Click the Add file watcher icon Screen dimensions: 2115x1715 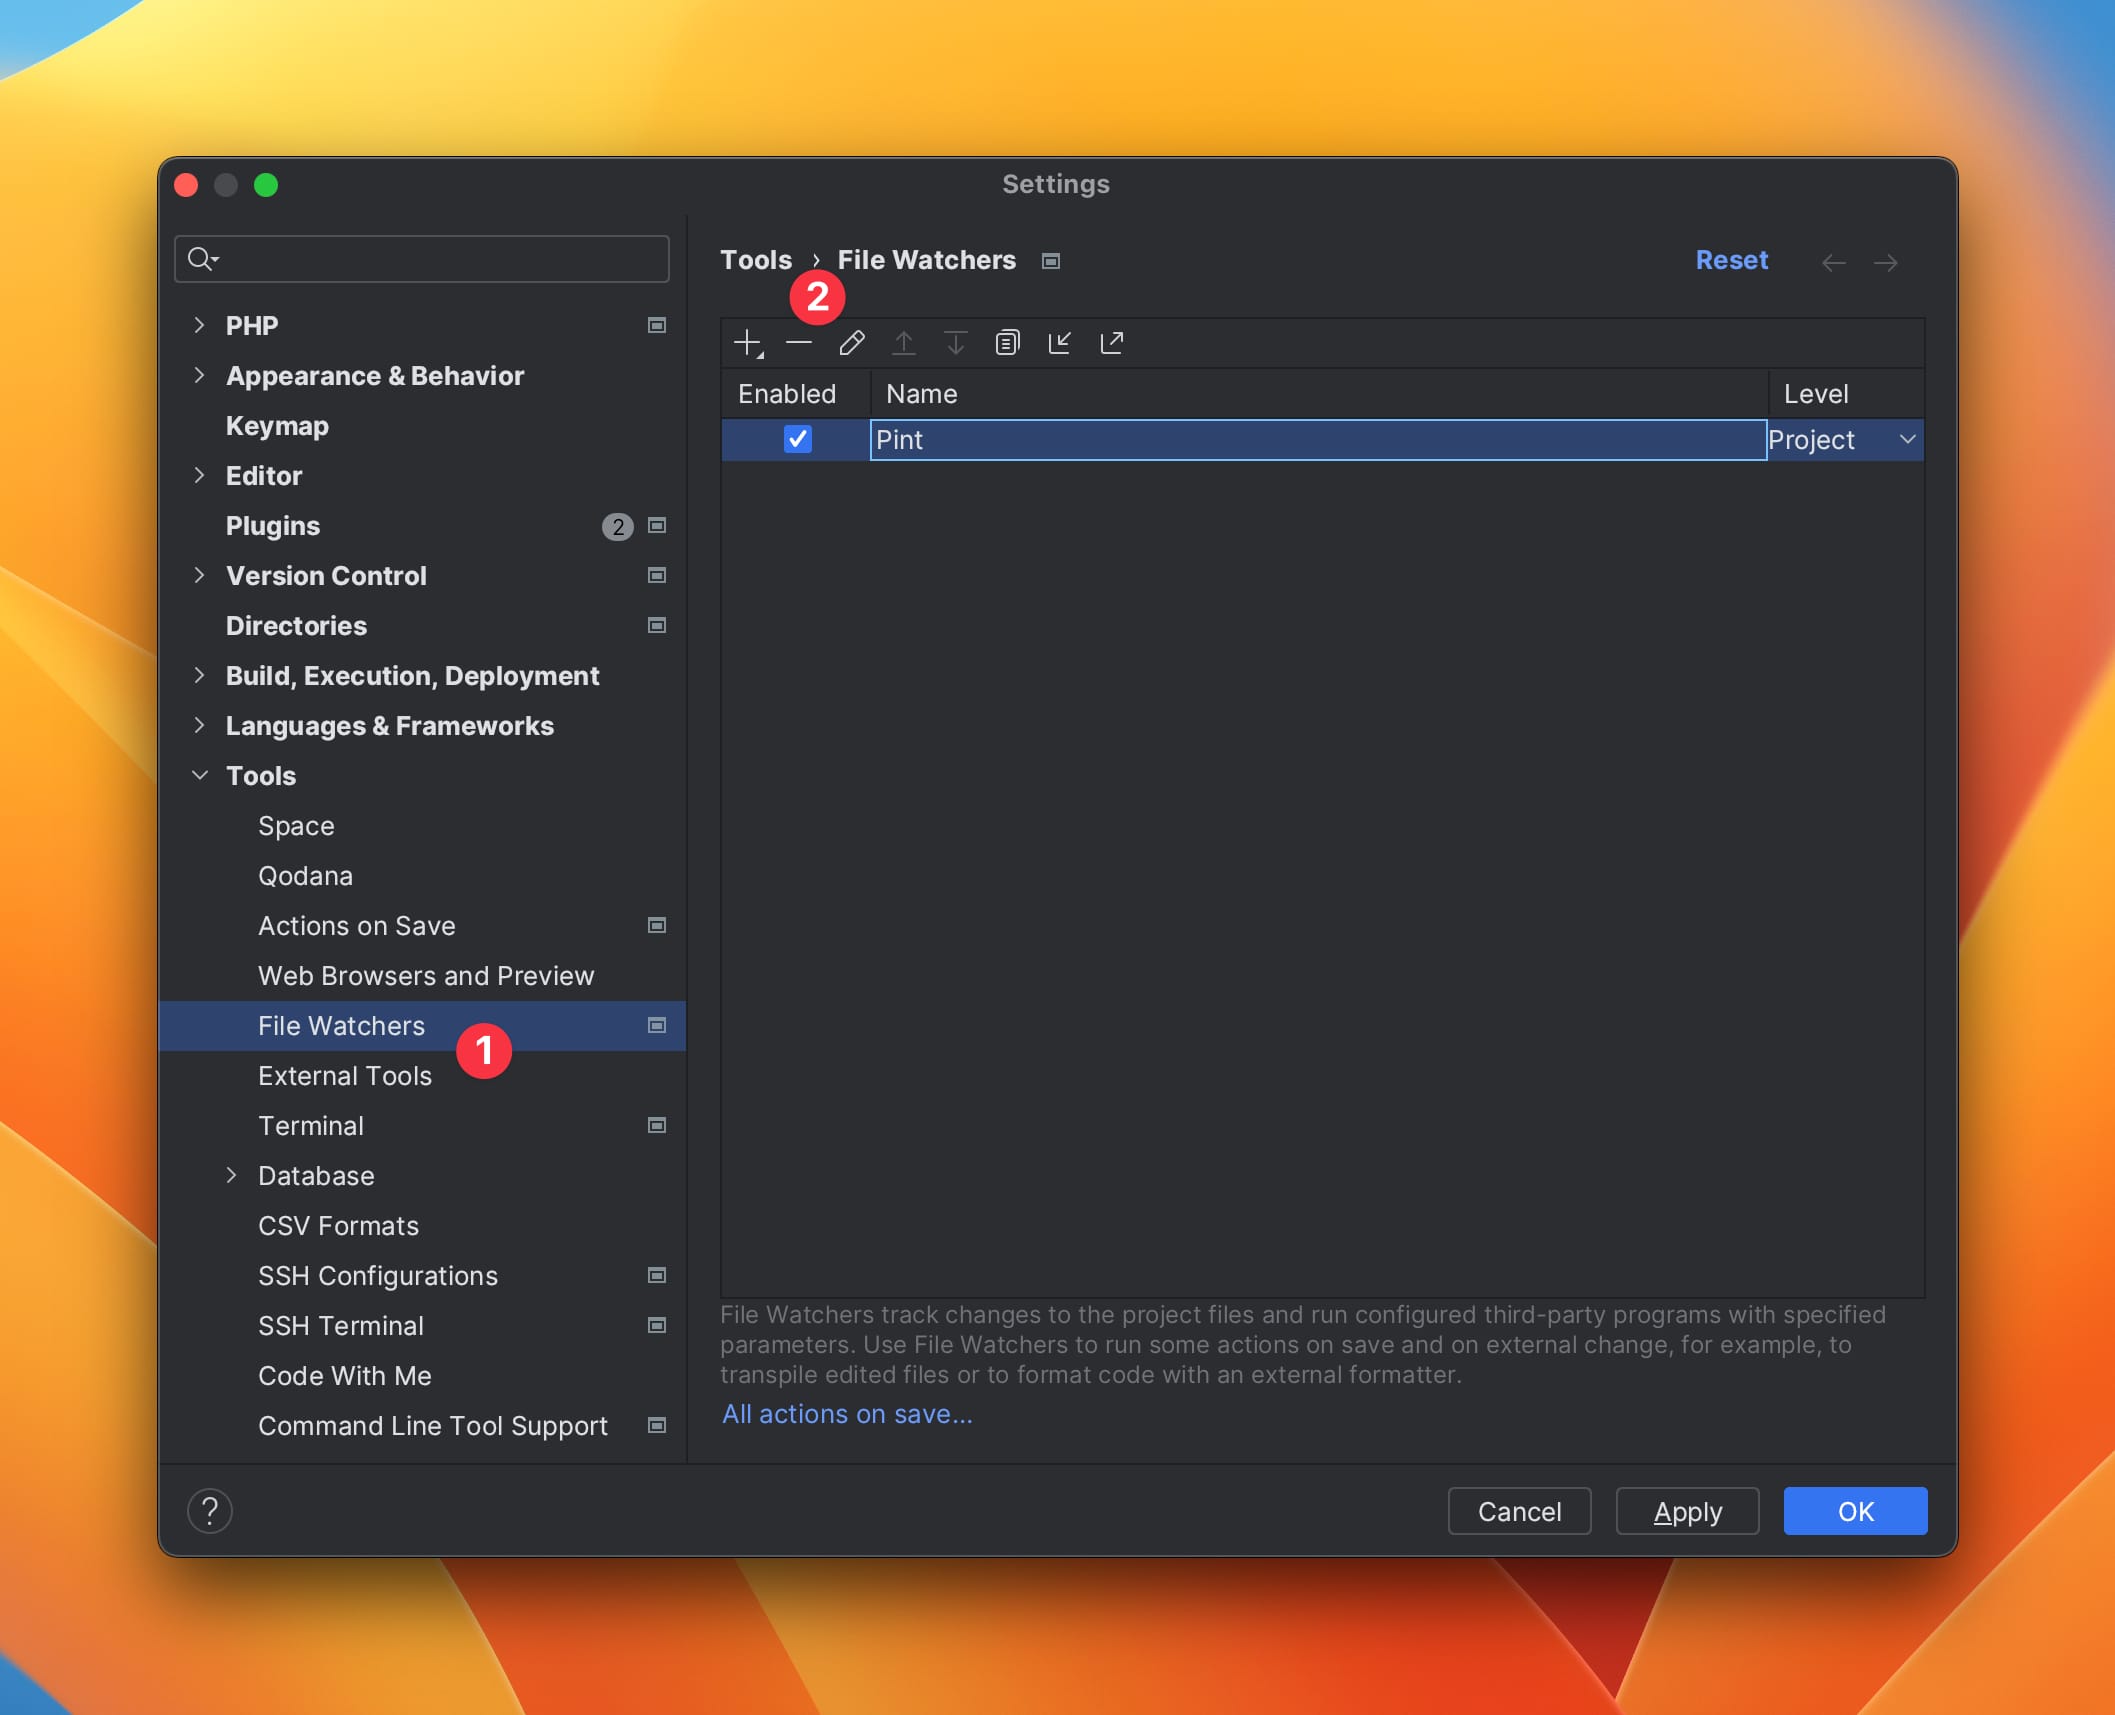(x=750, y=341)
